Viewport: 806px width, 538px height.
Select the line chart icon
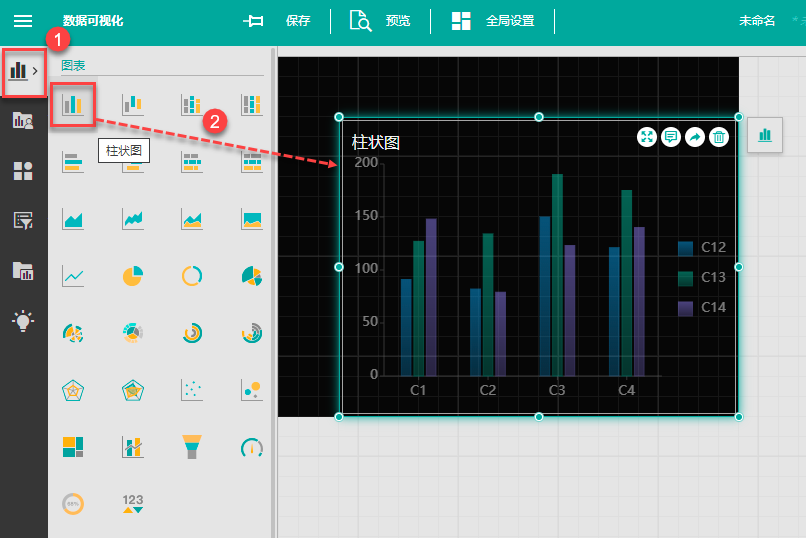(72, 276)
